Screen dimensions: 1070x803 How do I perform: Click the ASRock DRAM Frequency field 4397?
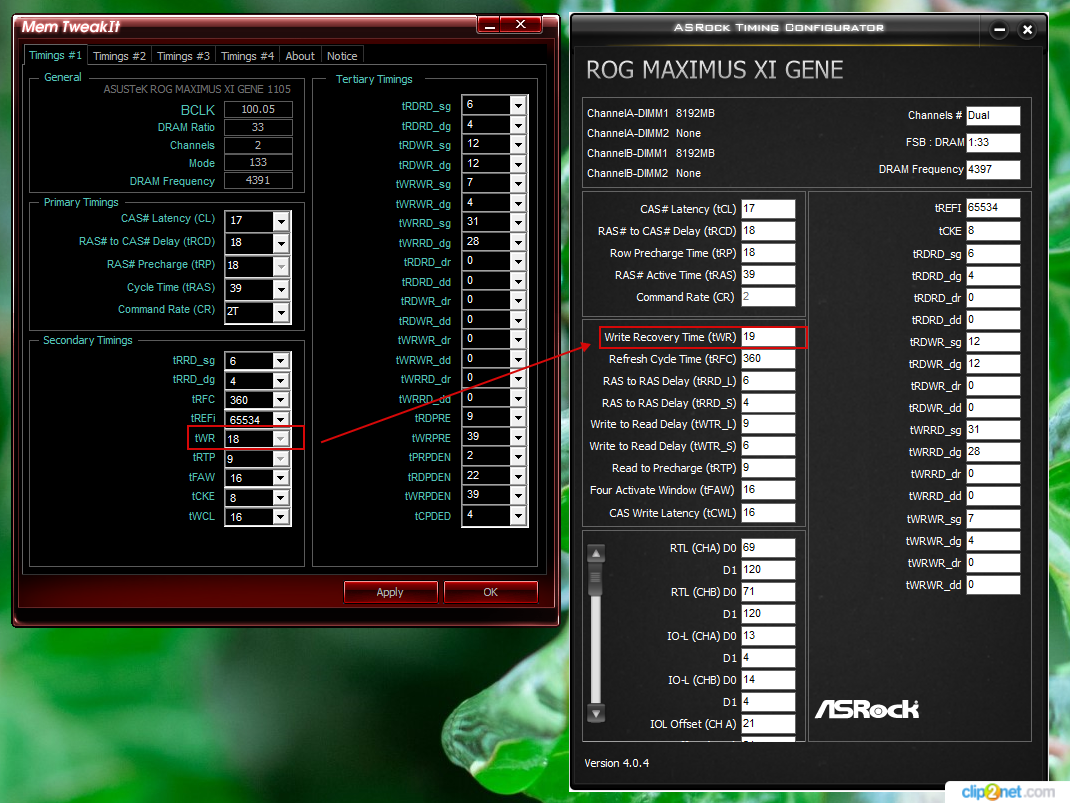[993, 169]
